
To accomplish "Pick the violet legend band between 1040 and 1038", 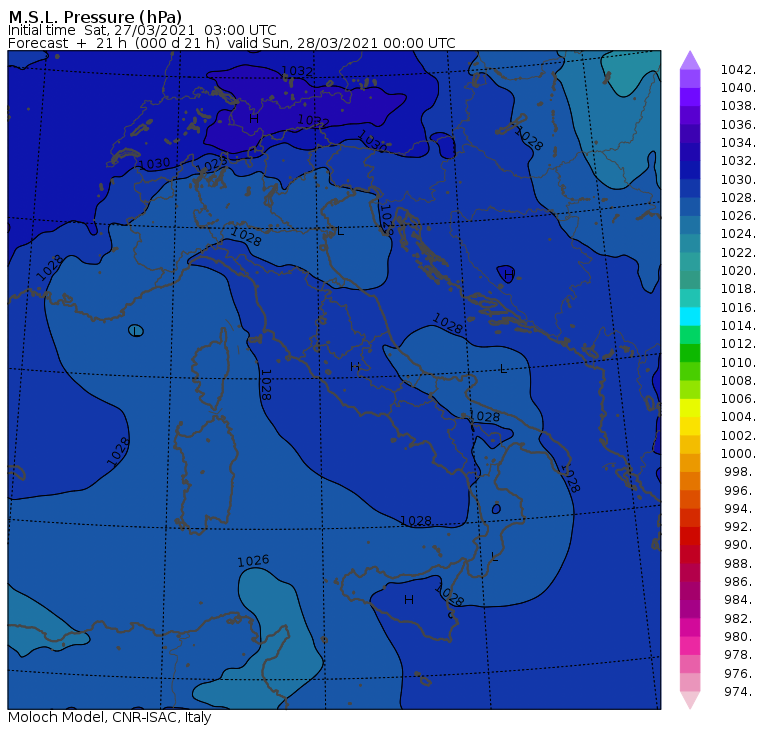I will coord(690,97).
